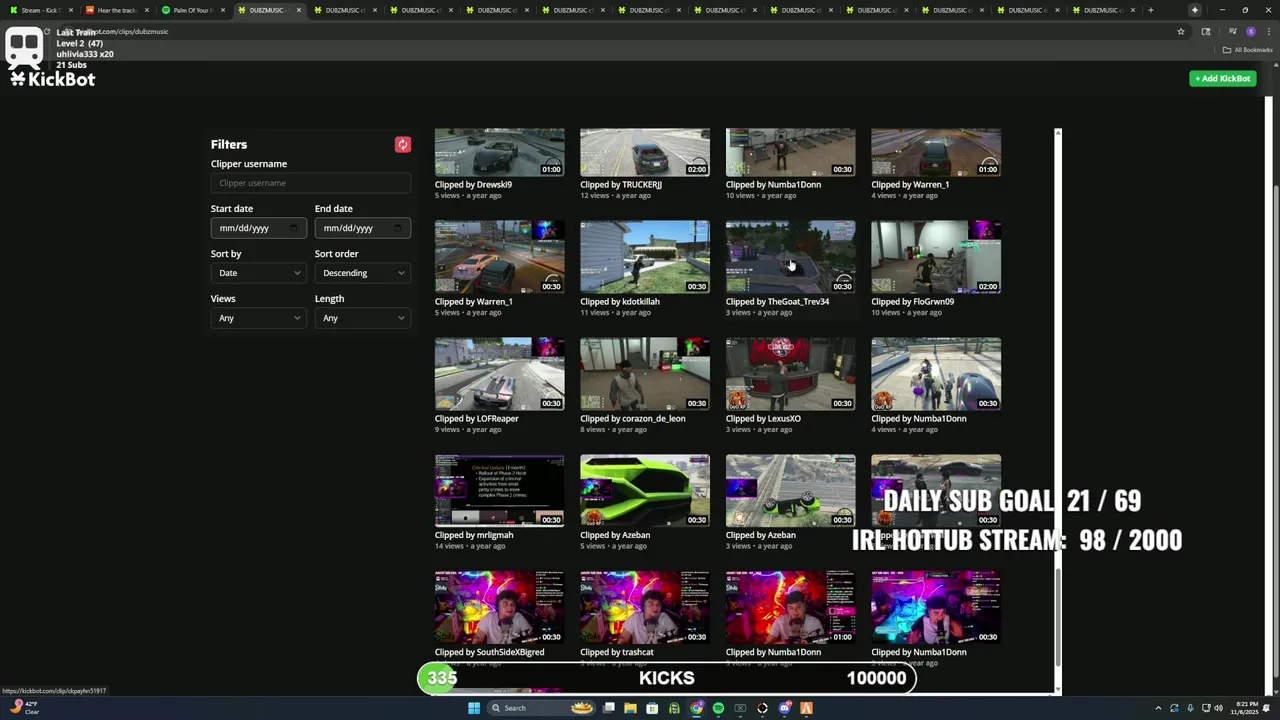
Task: Open the clip by TRUCKERJJ
Action: 645,152
